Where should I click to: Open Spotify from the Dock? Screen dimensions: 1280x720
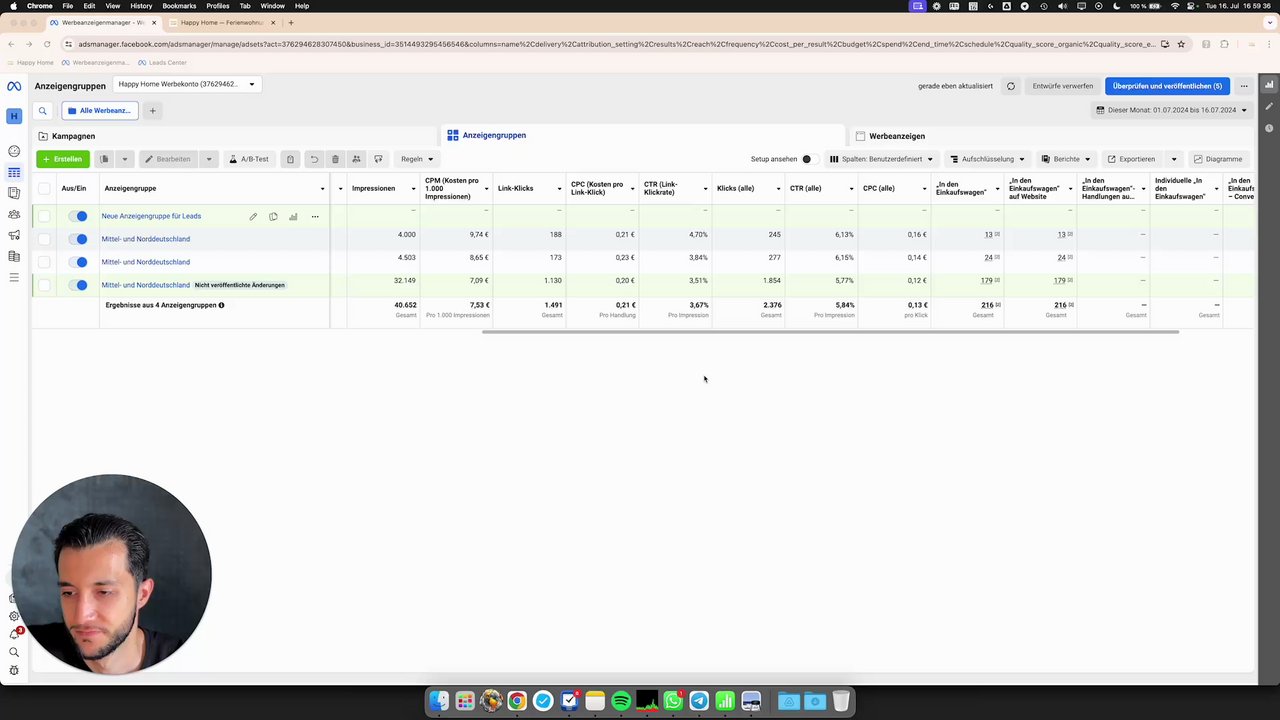pos(621,701)
